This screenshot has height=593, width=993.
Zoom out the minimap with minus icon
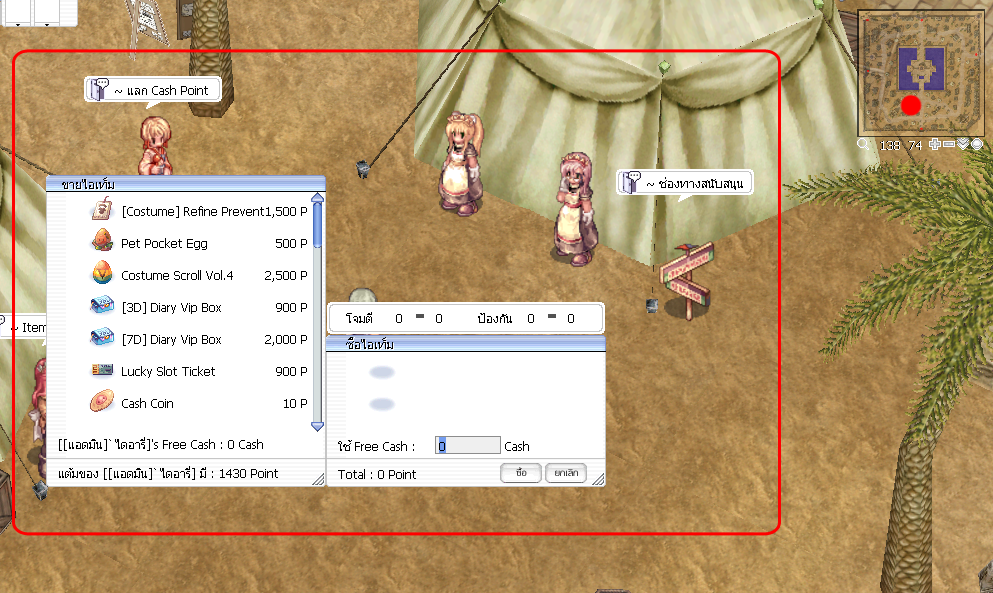(x=949, y=145)
